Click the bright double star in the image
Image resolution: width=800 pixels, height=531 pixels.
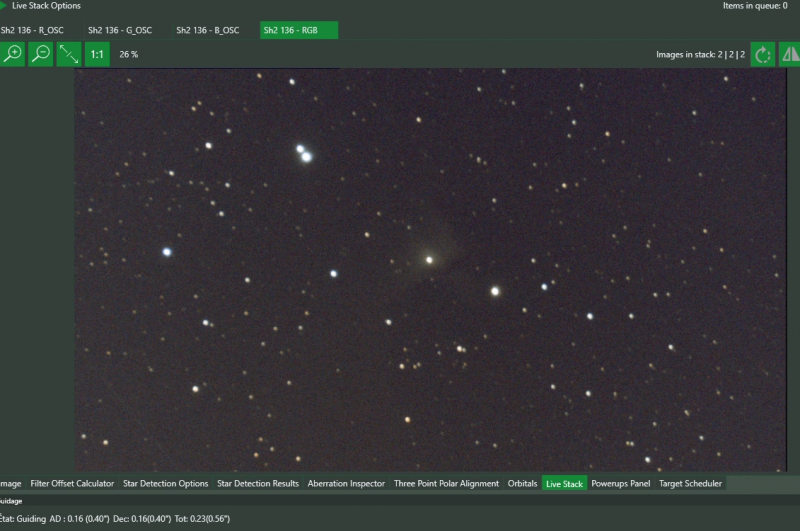(x=304, y=153)
